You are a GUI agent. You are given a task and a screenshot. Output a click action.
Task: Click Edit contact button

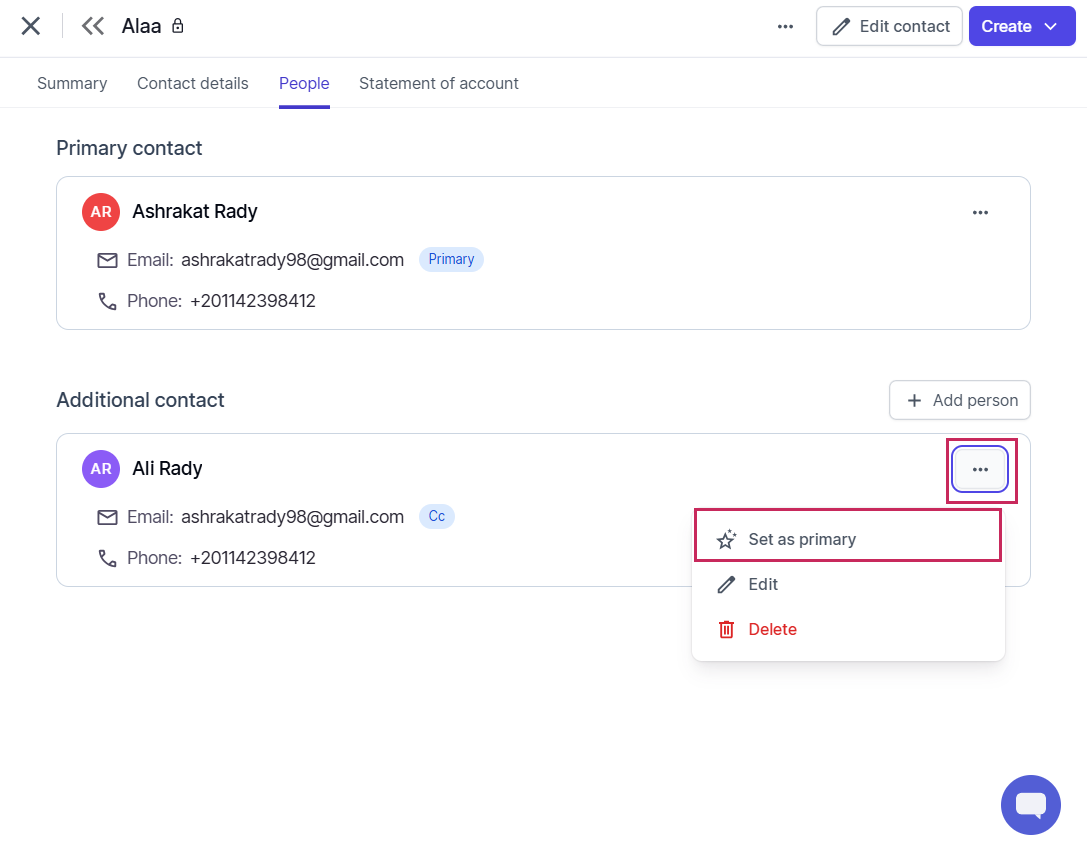pyautogui.click(x=889, y=26)
